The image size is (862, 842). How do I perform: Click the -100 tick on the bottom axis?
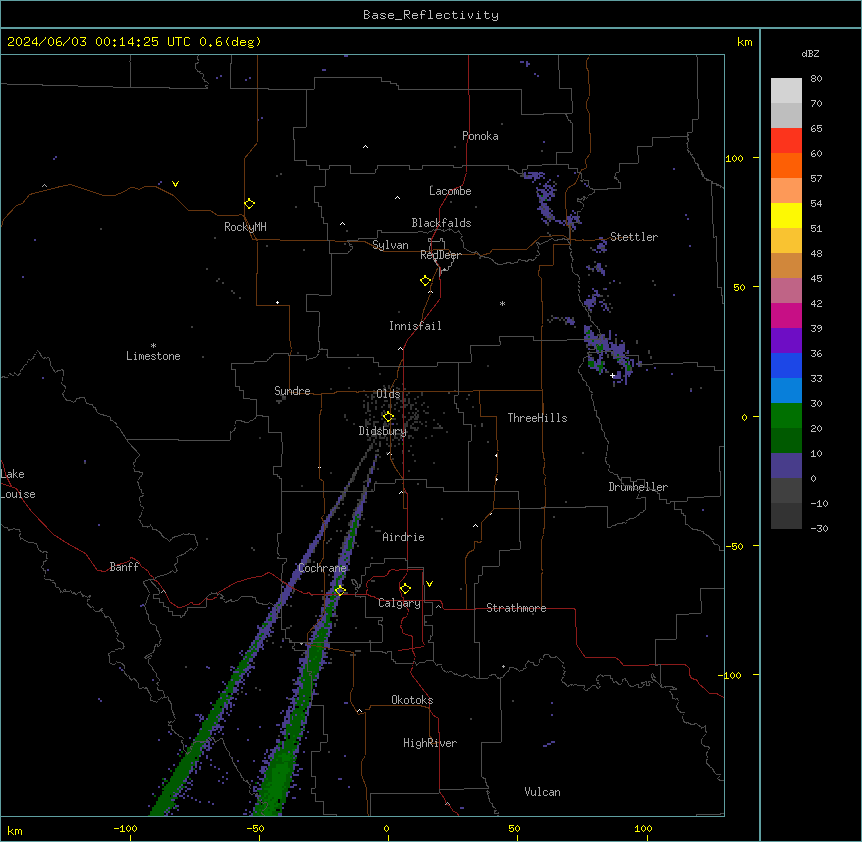(x=125, y=828)
